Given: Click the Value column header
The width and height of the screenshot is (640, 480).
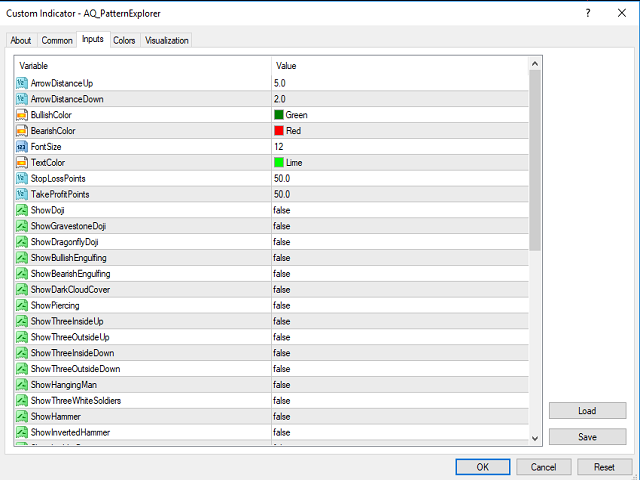Looking at the screenshot, I should pos(286,66).
